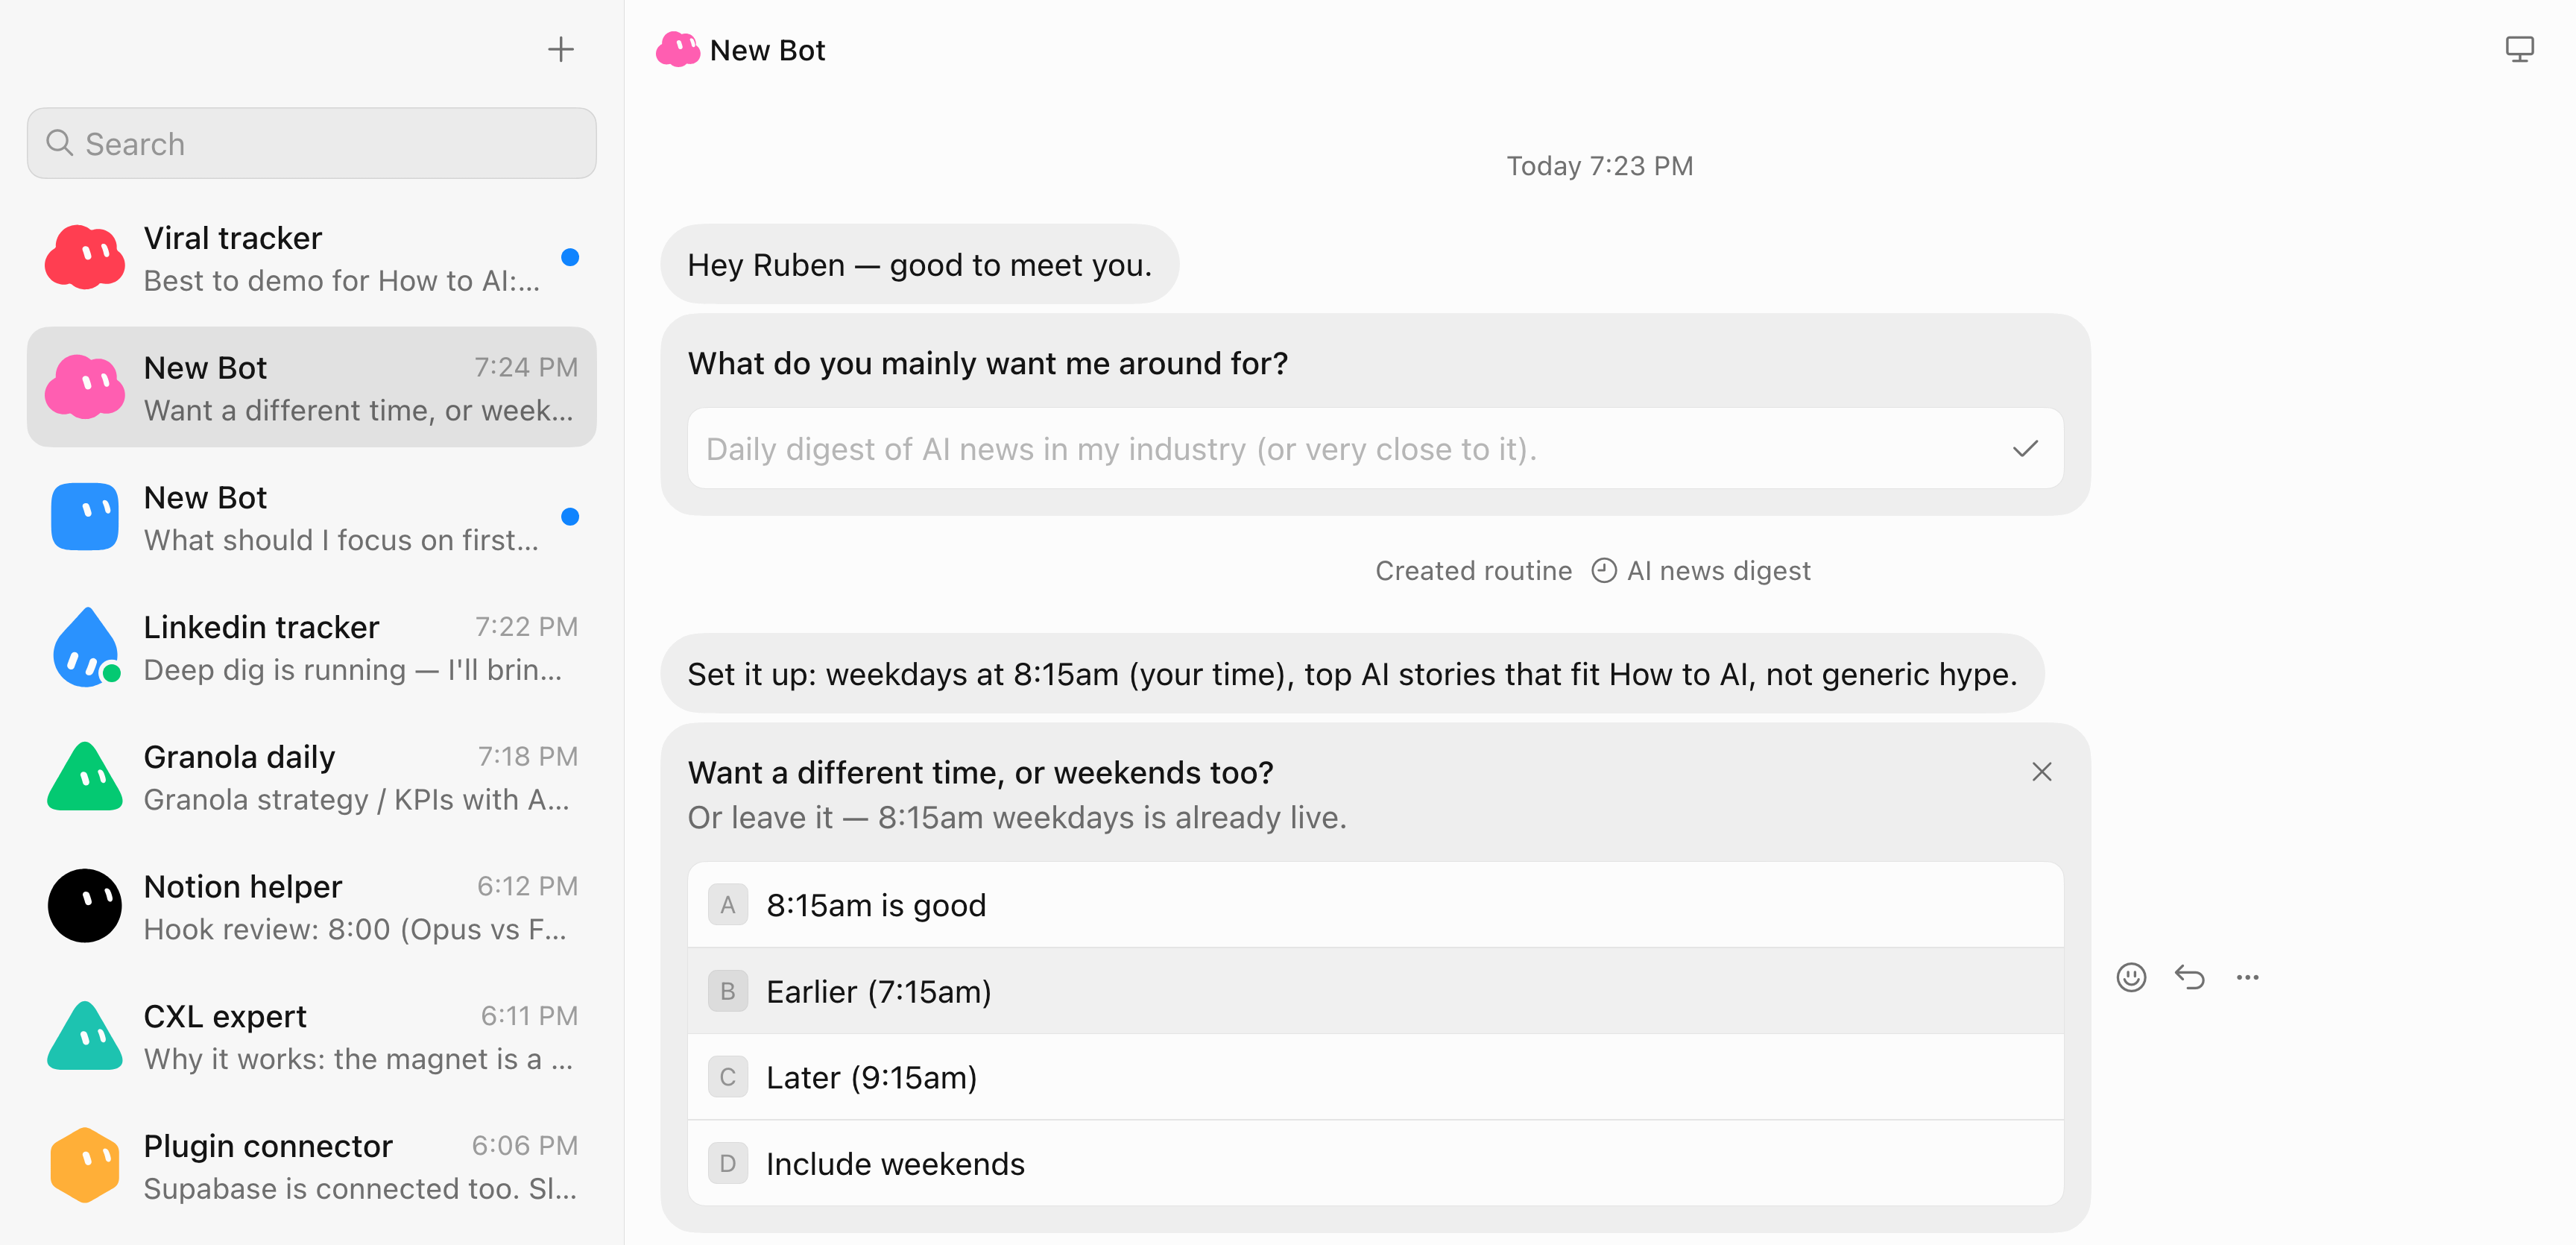Open the monitor display icon at top right
Viewport: 2576px width, 1245px height.
point(2519,49)
